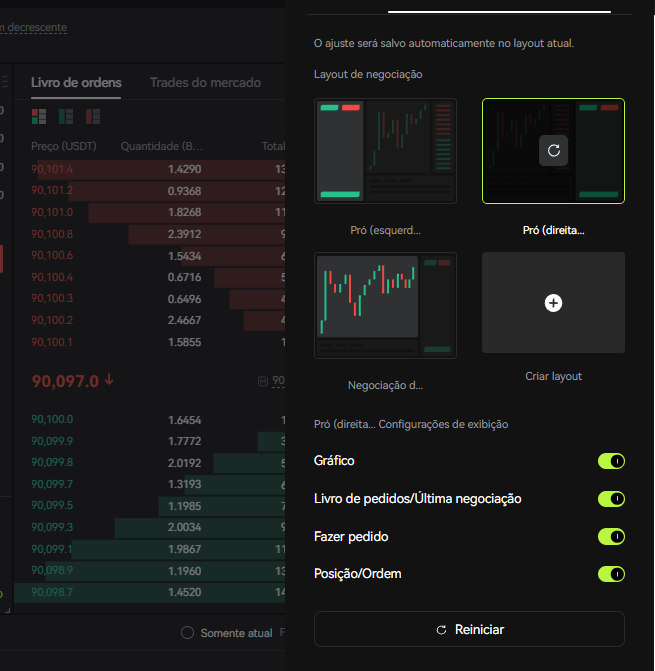Switch to Trades do mercado tab

point(205,83)
